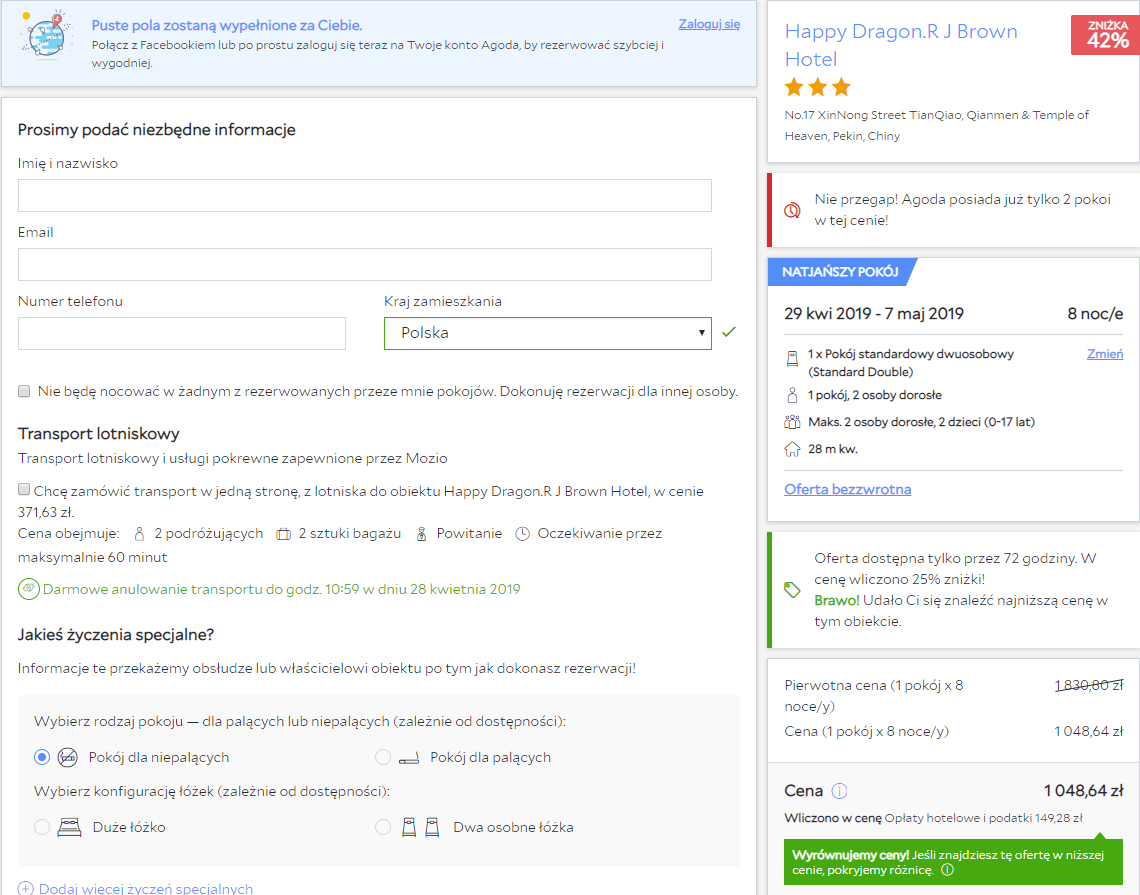The width and height of the screenshot is (1140, 895).
Task: Click the room door icon beside Standard Double
Action: coord(792,358)
